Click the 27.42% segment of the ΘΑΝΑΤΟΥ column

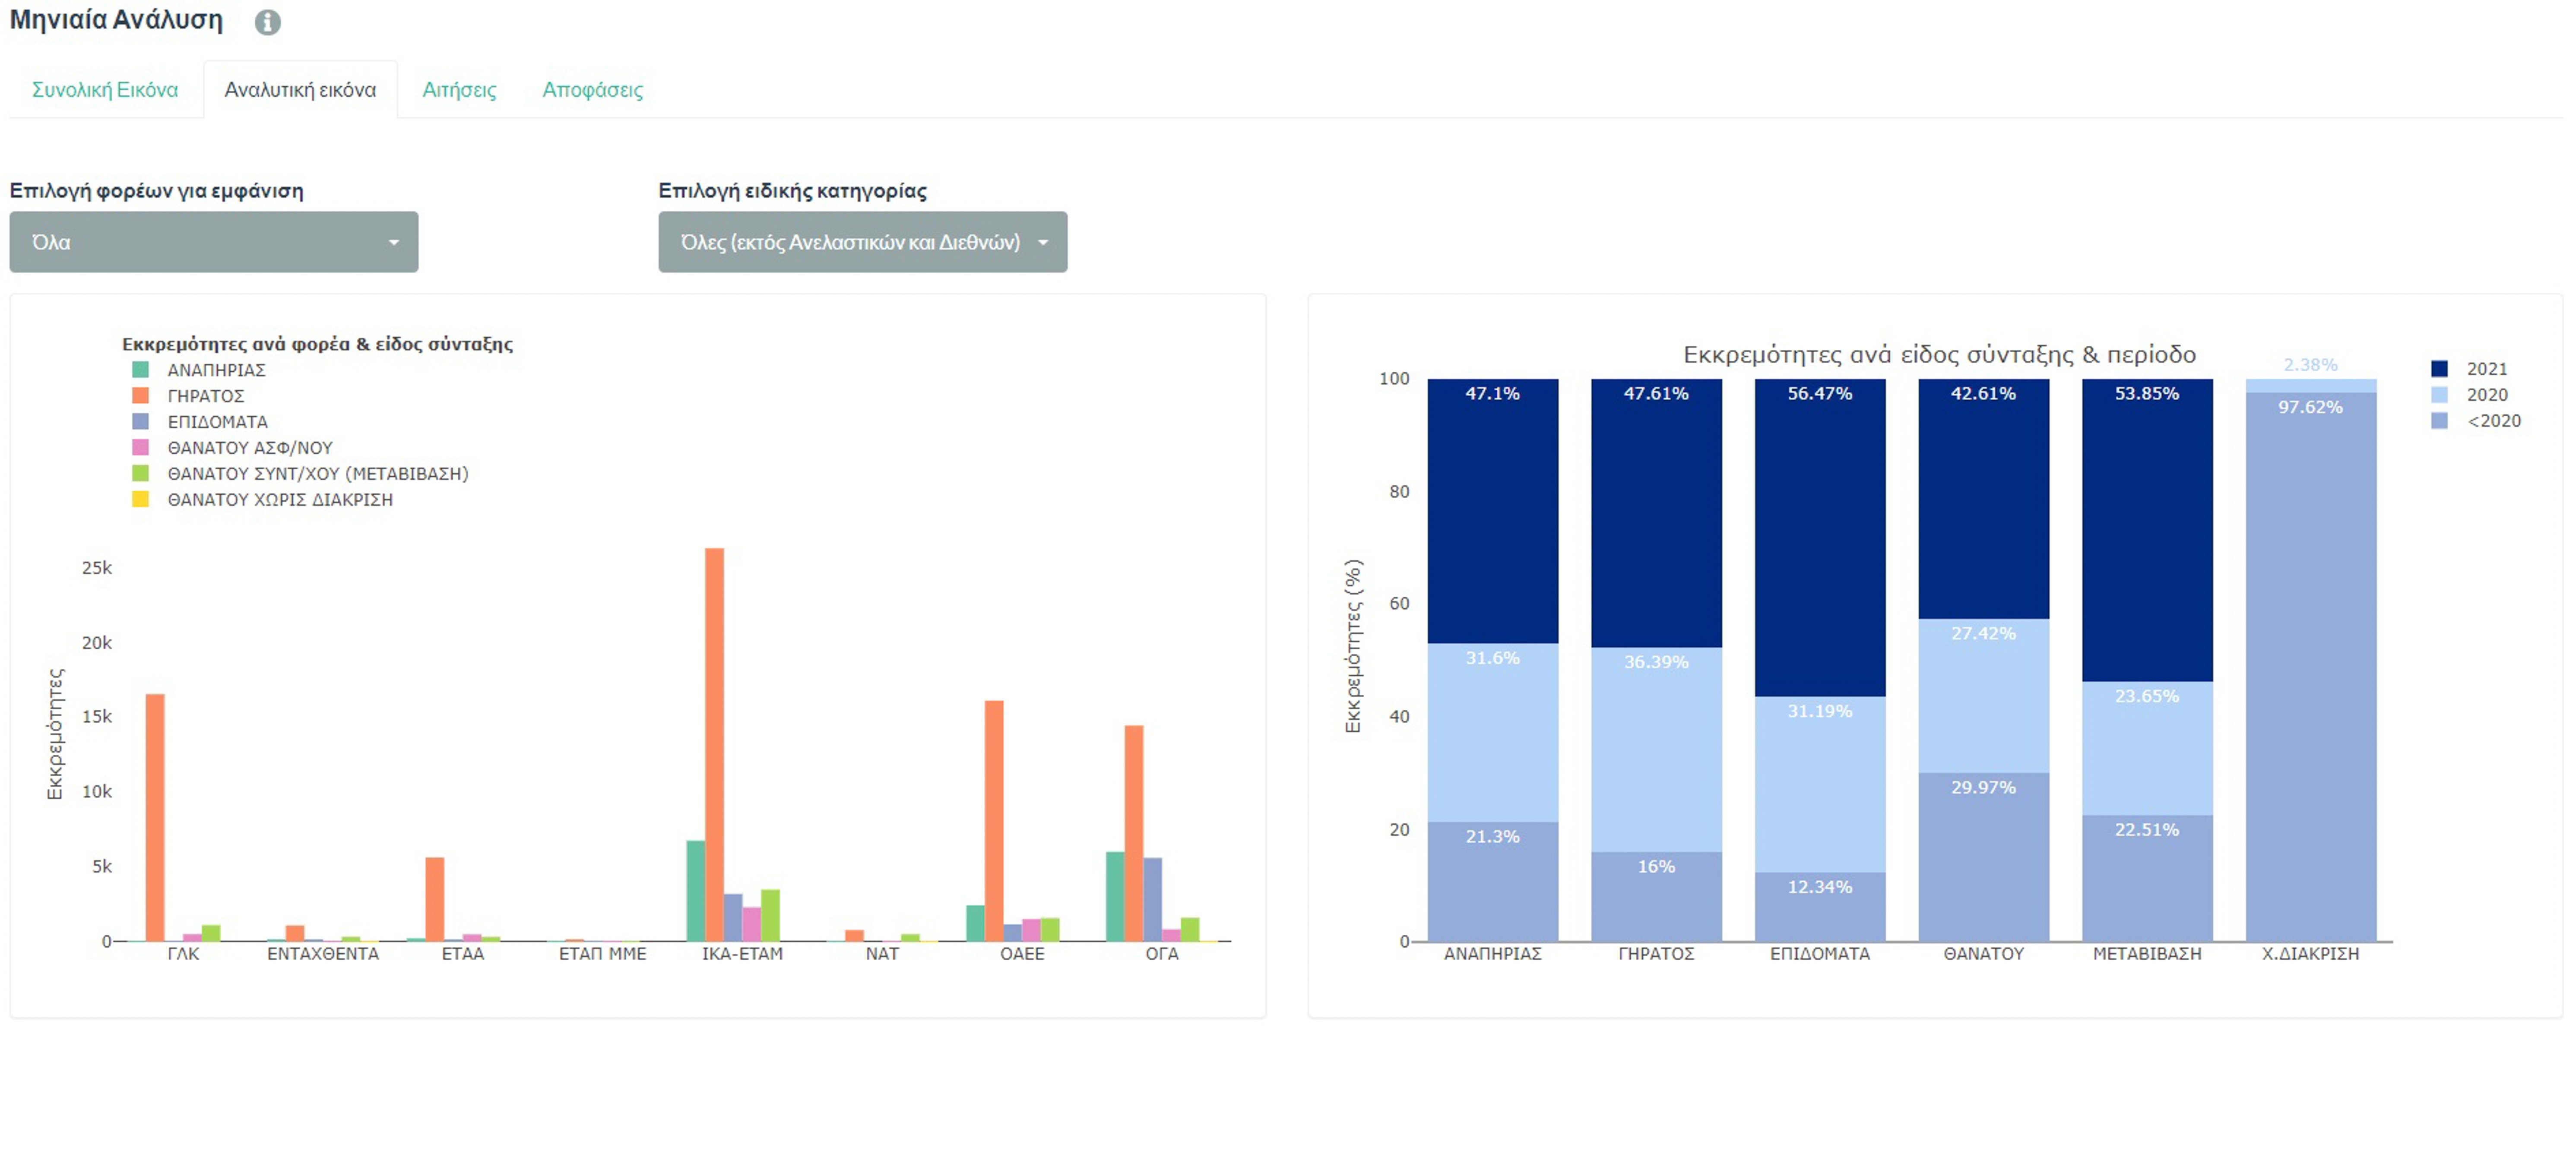1983,696
